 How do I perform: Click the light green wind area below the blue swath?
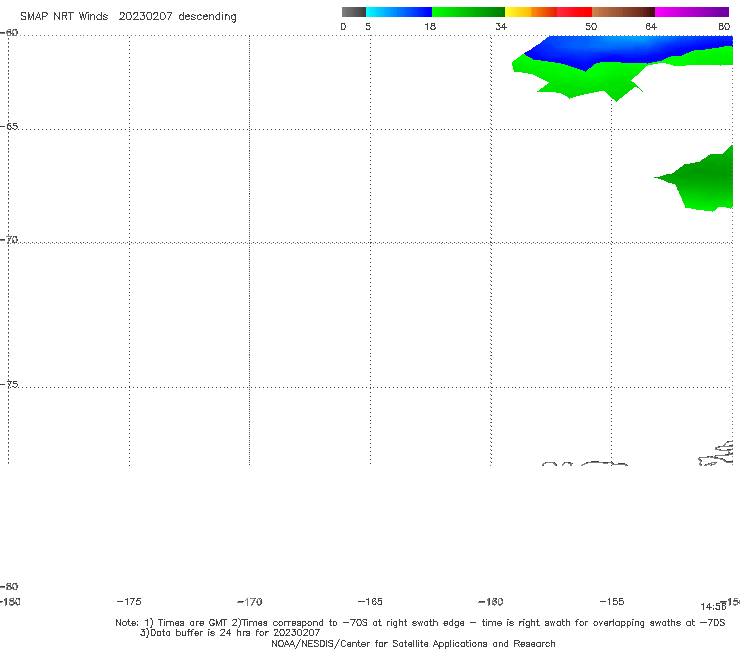[x=585, y=81]
